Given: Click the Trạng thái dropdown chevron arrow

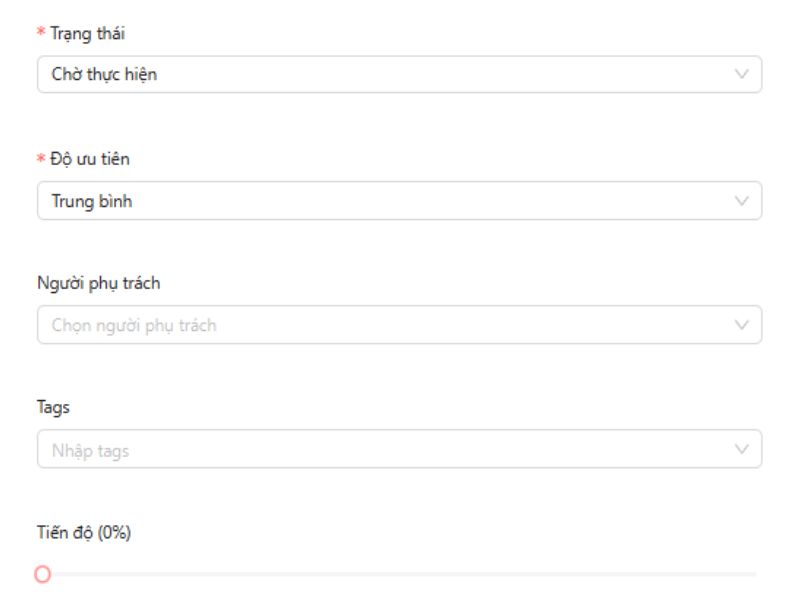Looking at the screenshot, I should pos(741,74).
